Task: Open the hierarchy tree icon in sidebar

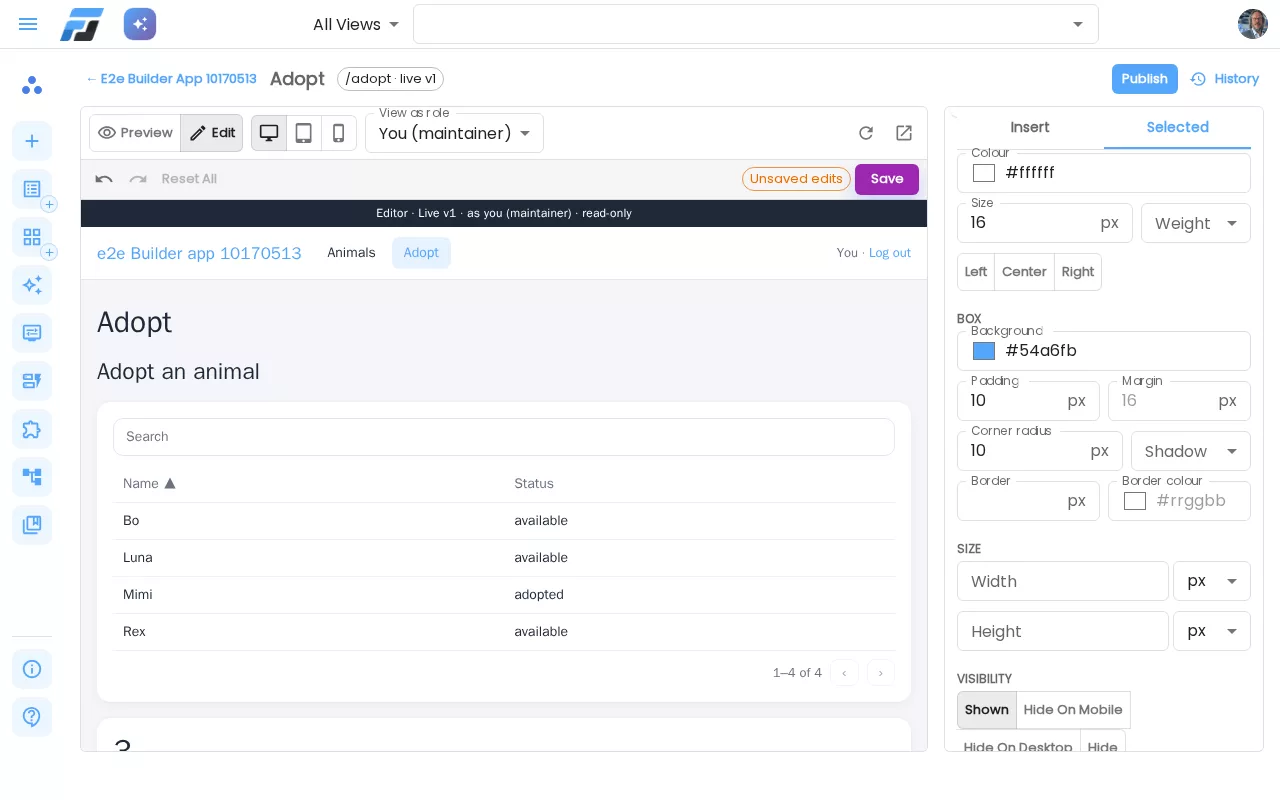Action: pos(32,477)
